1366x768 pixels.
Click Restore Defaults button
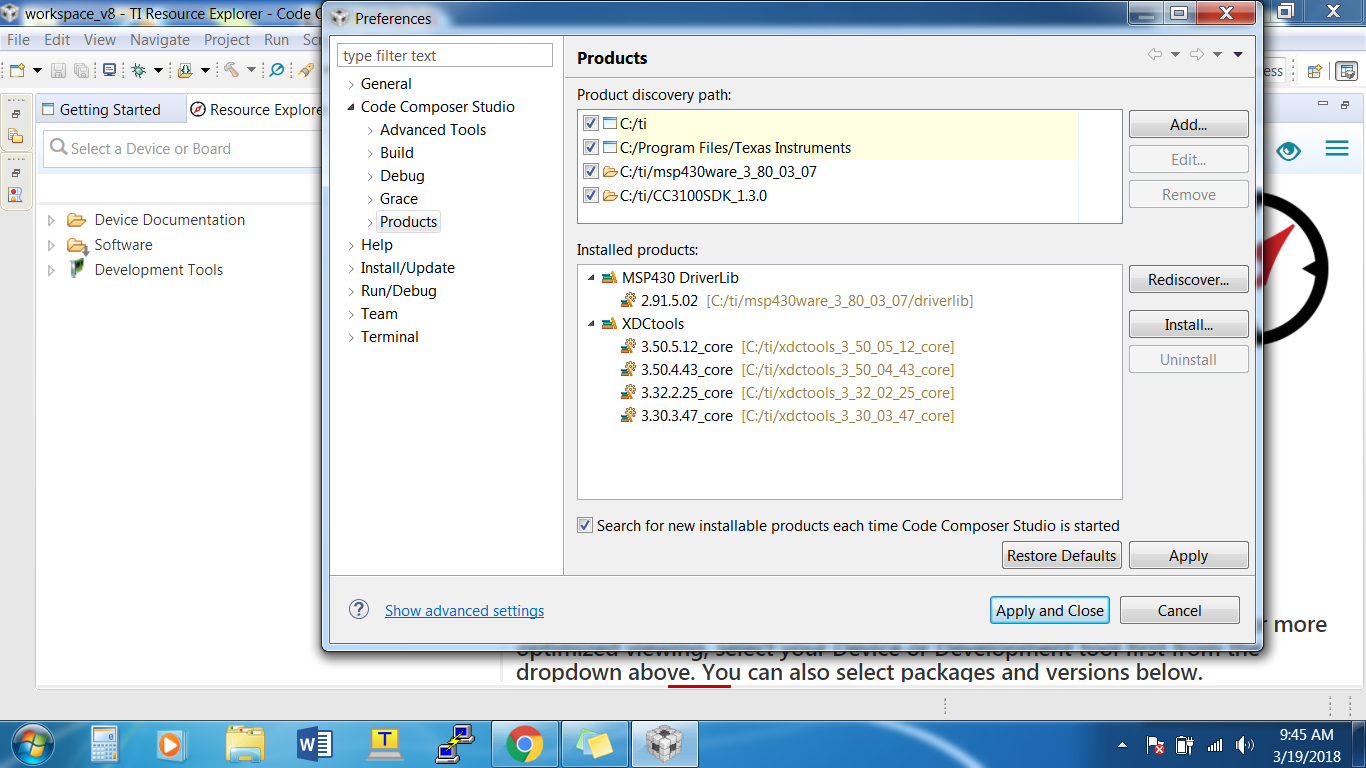click(1062, 556)
